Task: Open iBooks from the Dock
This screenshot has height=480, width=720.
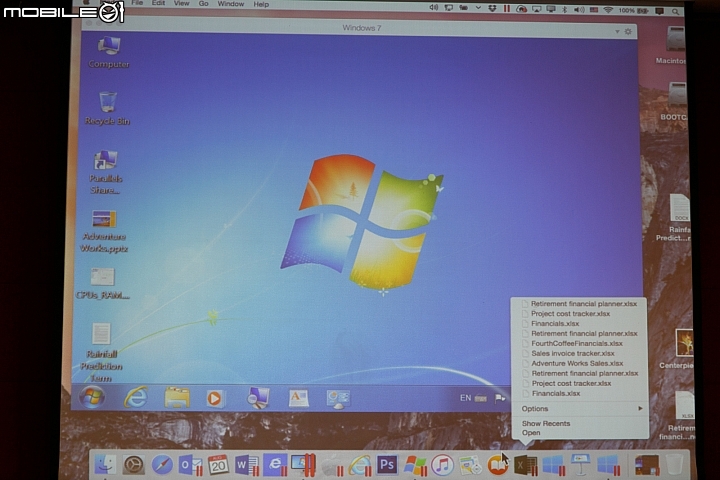Action: point(498,465)
